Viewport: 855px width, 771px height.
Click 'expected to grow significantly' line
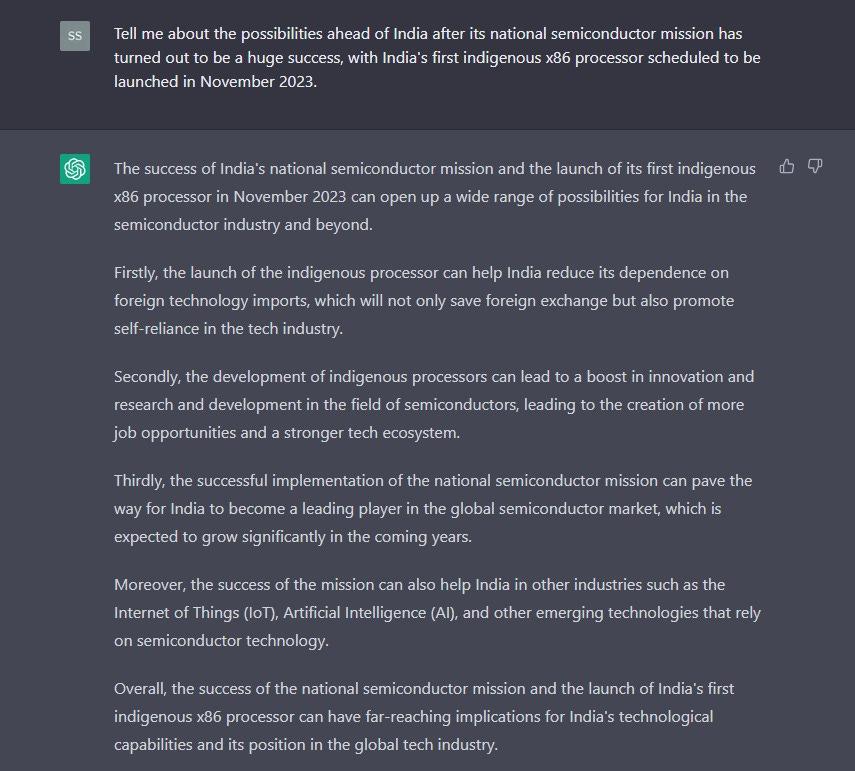[293, 537]
